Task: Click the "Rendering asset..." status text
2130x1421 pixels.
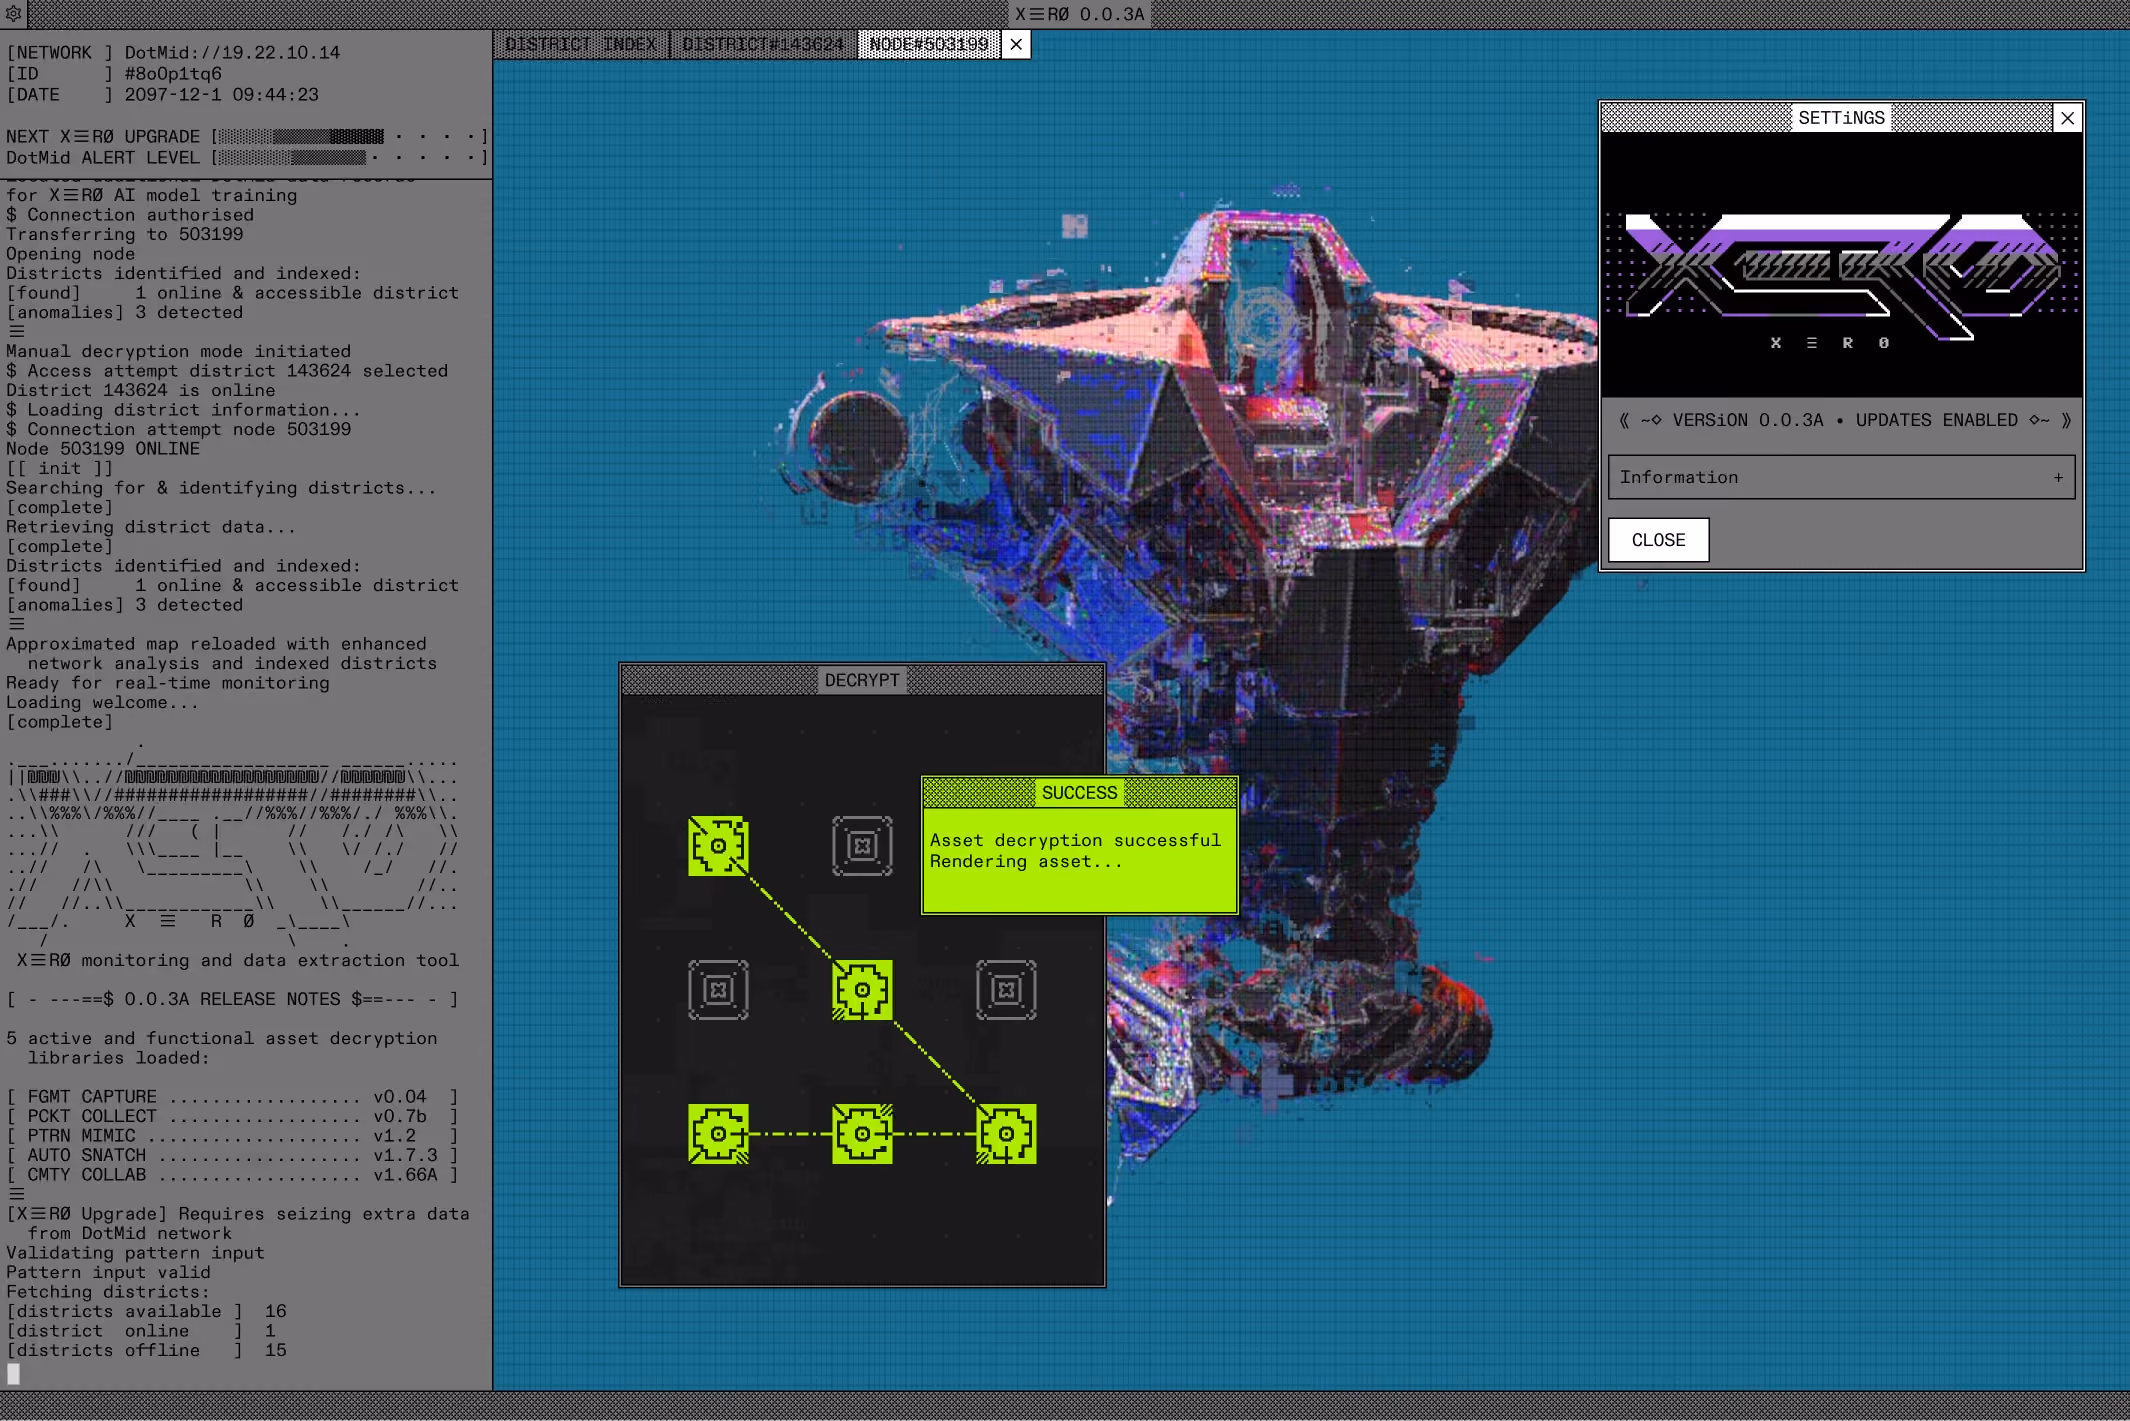Action: pos(1026,862)
